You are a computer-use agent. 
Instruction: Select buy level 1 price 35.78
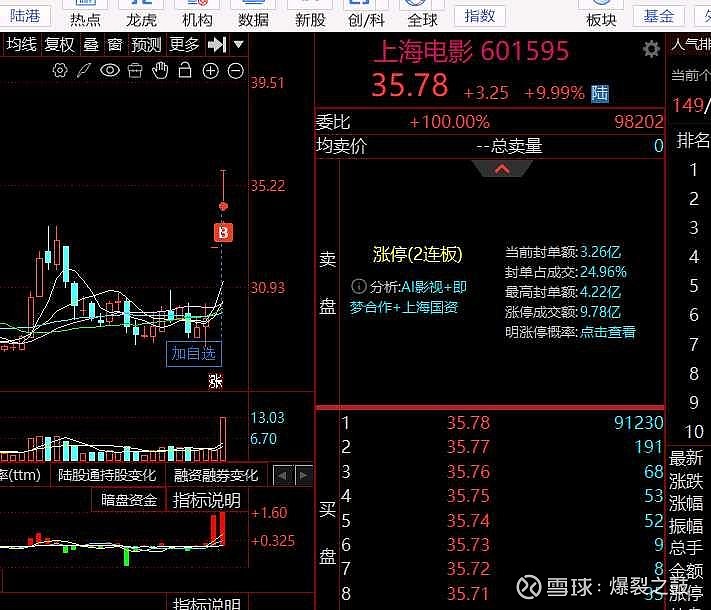pyautogui.click(x=468, y=423)
